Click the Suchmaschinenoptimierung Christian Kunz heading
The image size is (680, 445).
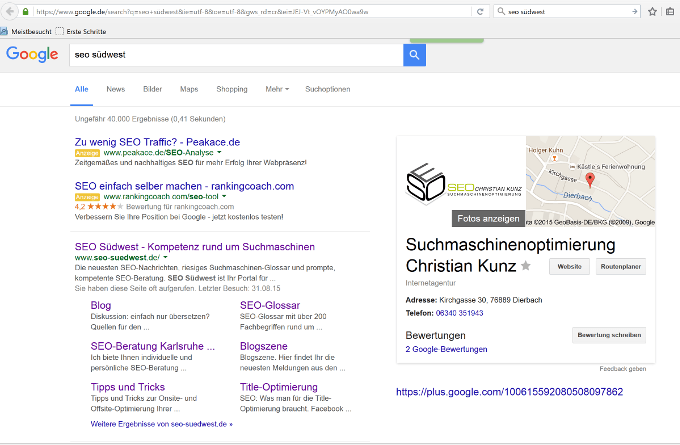510,255
